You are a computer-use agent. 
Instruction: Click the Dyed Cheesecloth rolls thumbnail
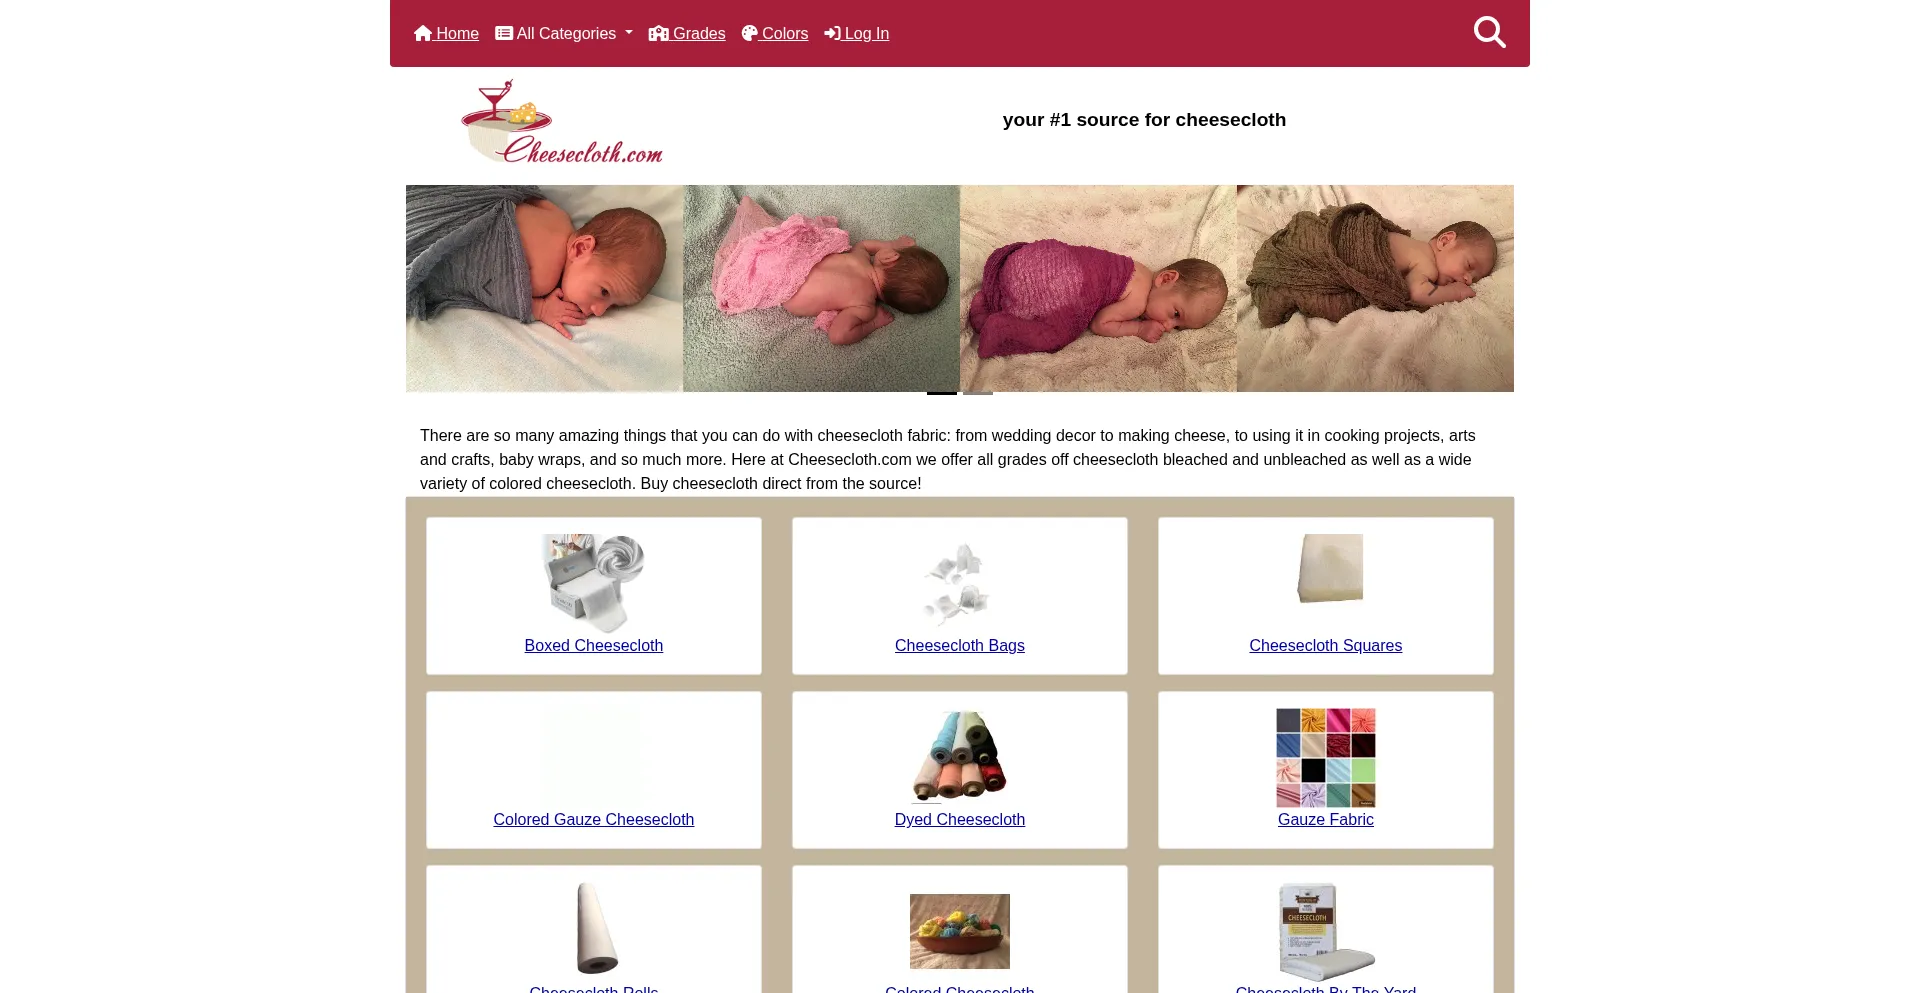[960, 757]
